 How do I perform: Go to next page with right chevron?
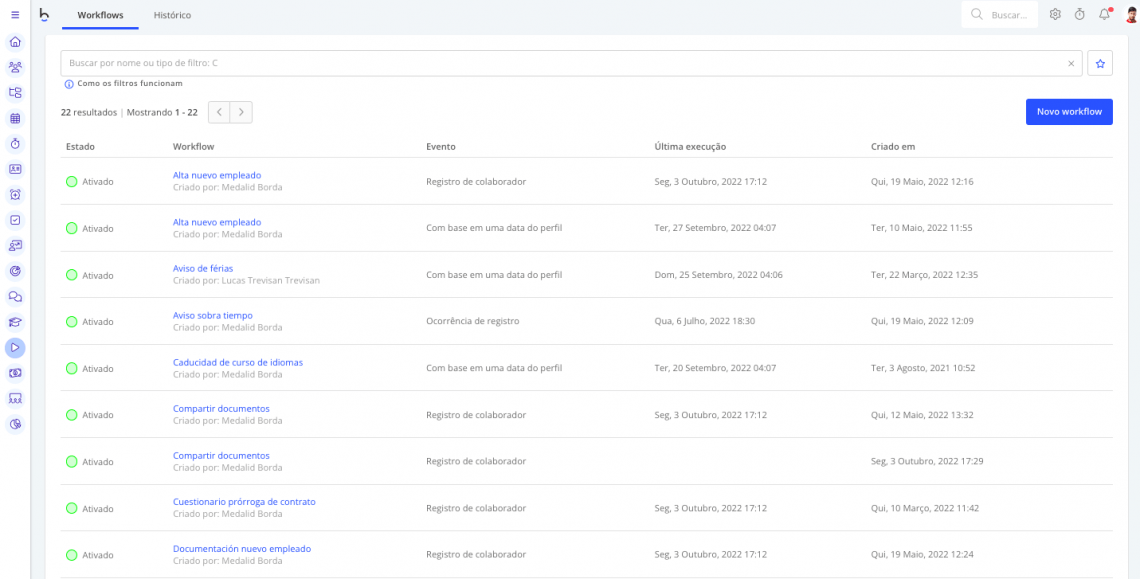[x=240, y=112]
